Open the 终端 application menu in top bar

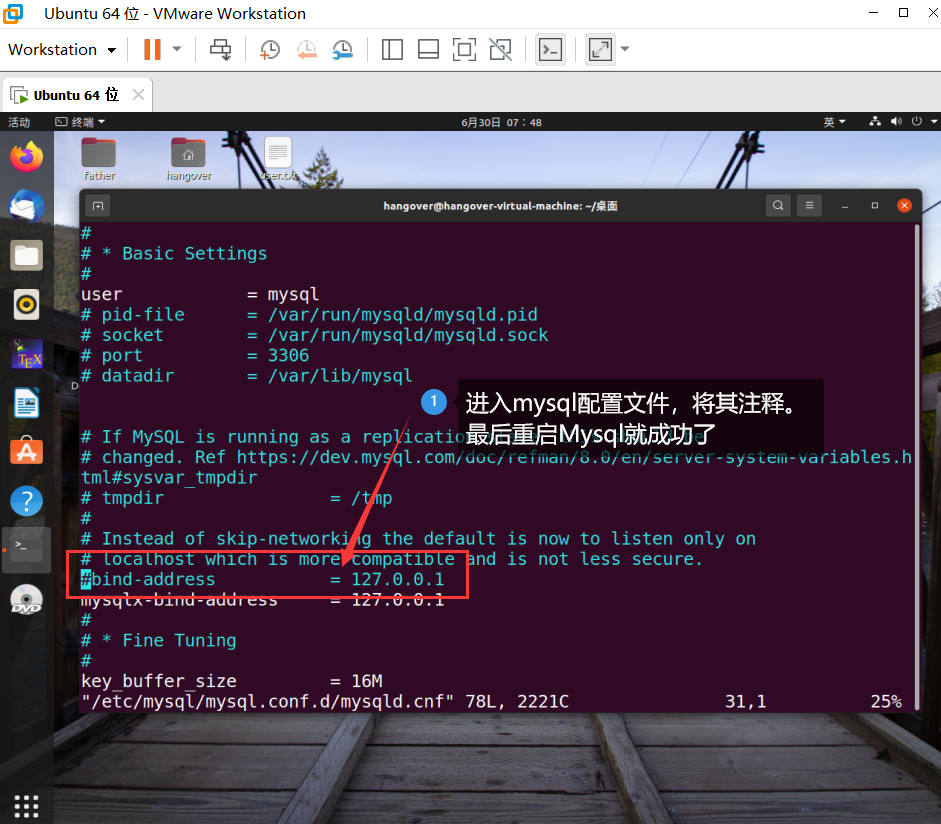tap(80, 122)
